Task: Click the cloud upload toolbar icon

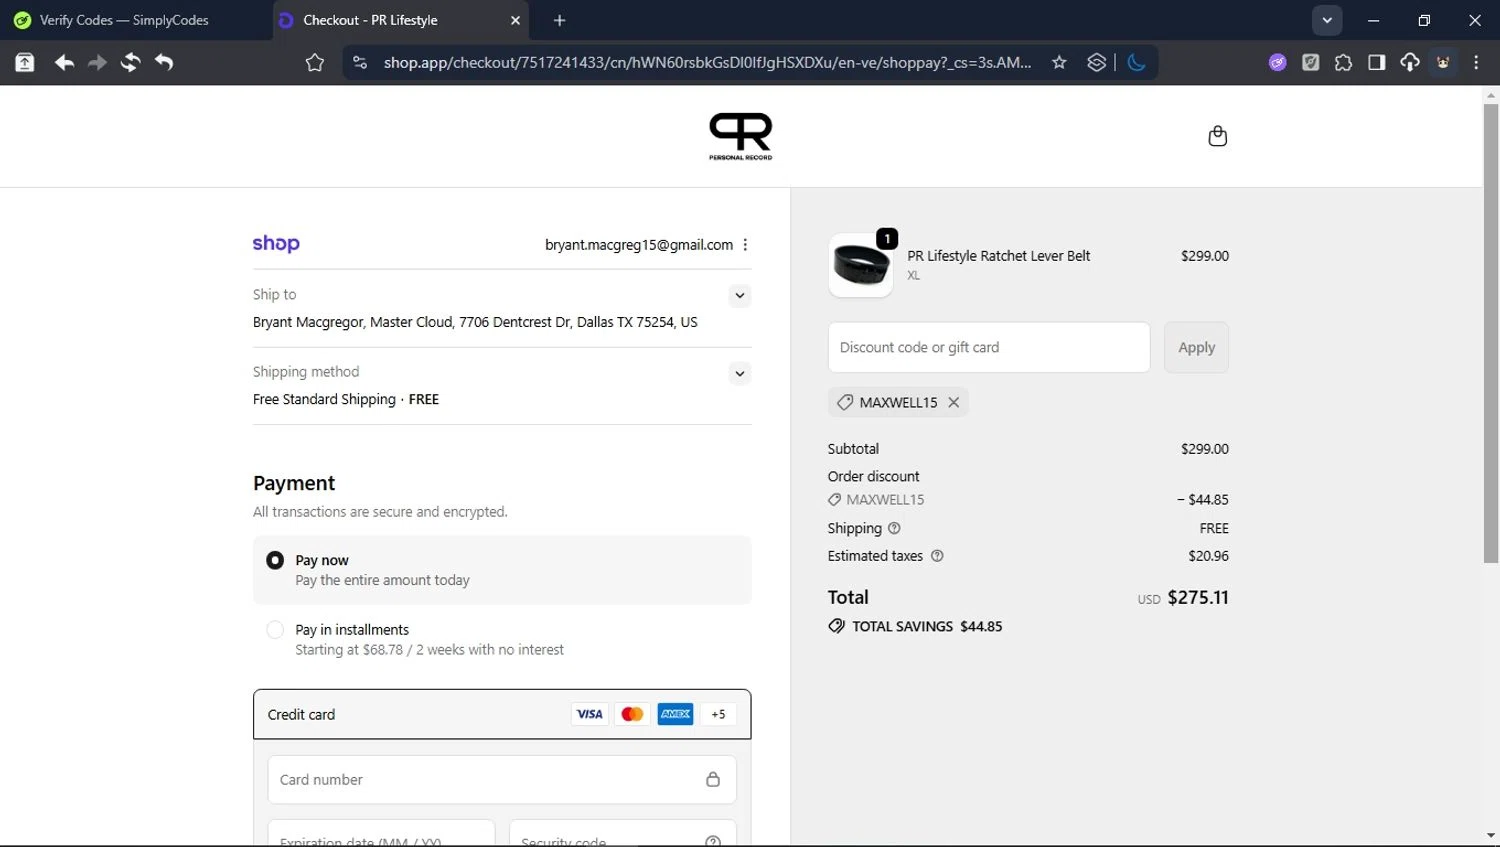Action: pyautogui.click(x=1409, y=62)
